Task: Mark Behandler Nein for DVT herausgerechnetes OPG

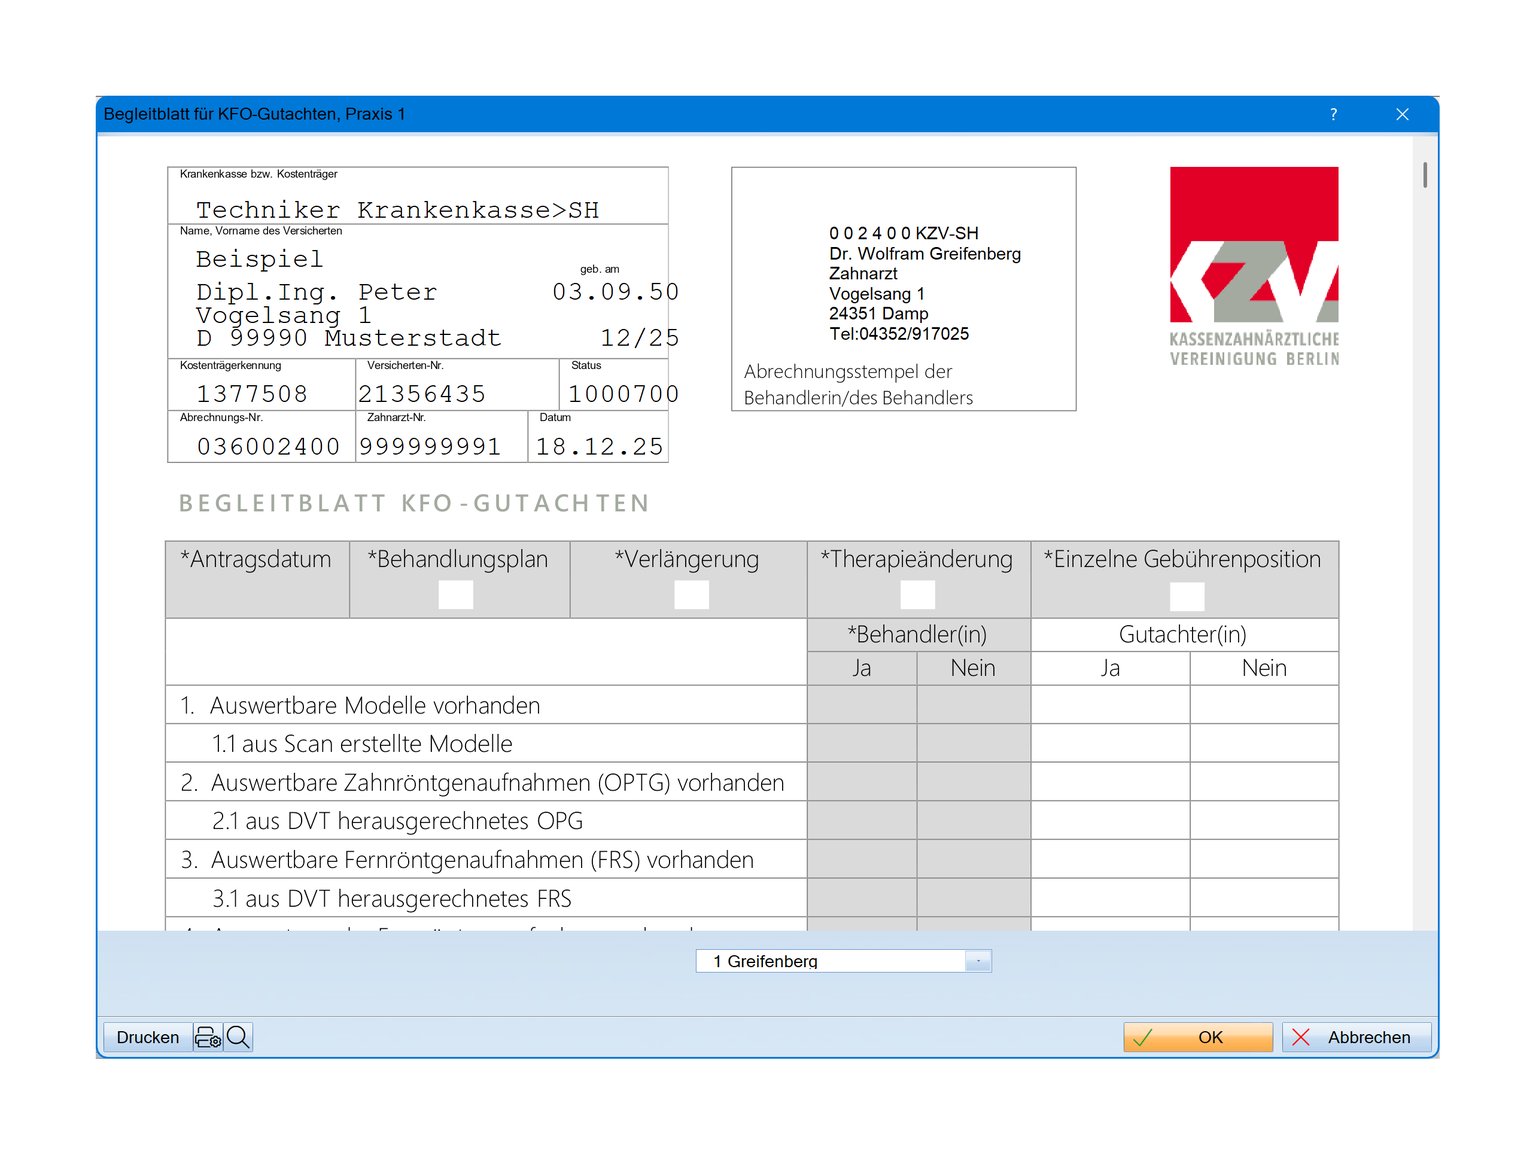Action: point(973,821)
